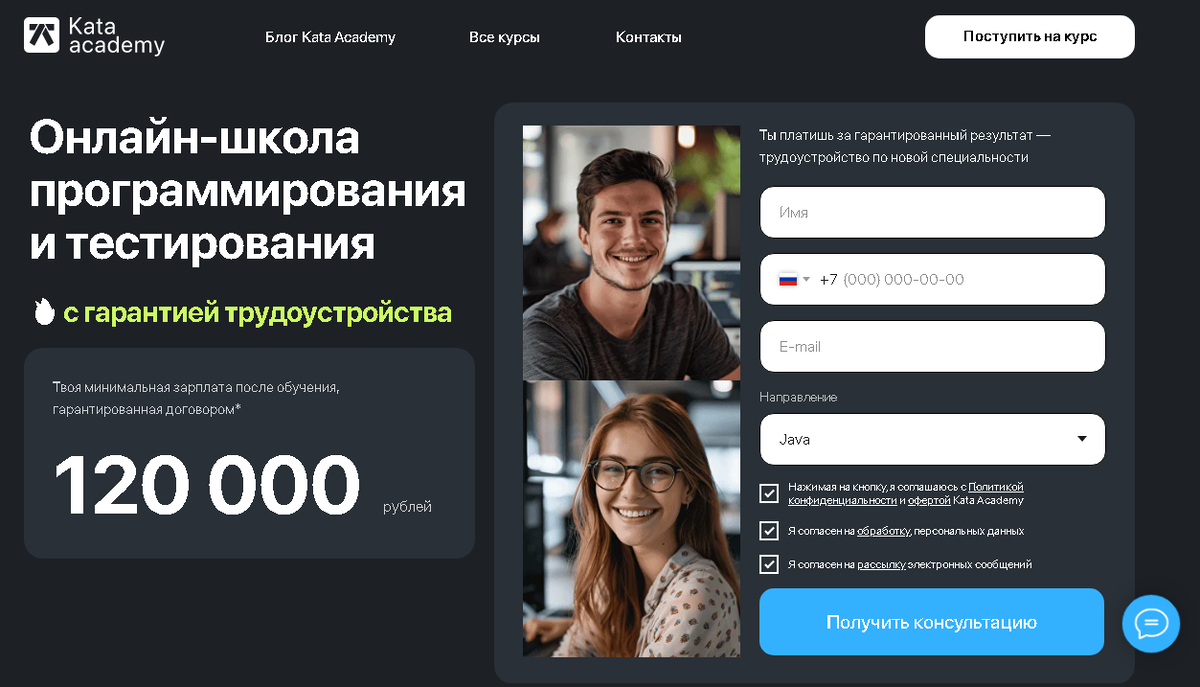Open the офертой link
The image size is (1200, 687).
928,500
